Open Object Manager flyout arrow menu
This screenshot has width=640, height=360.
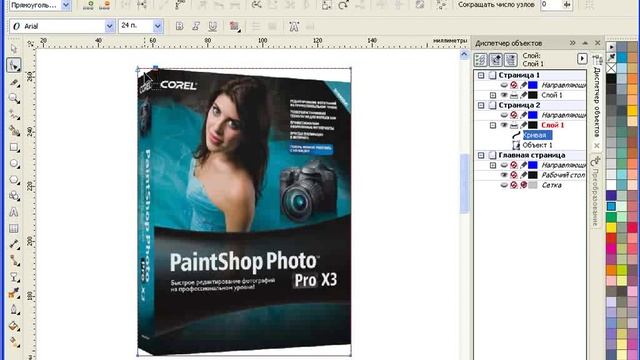pos(582,59)
